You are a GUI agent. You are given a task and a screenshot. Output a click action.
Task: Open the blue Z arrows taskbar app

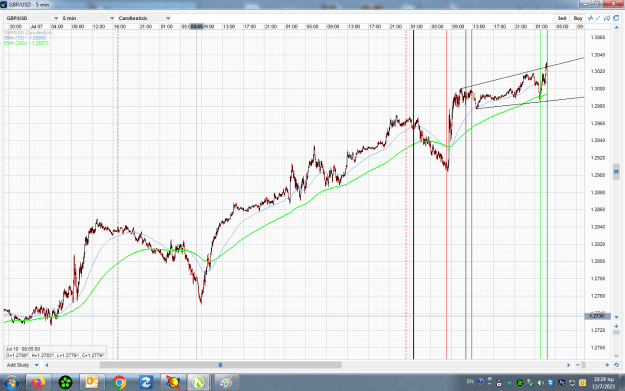pos(146,383)
